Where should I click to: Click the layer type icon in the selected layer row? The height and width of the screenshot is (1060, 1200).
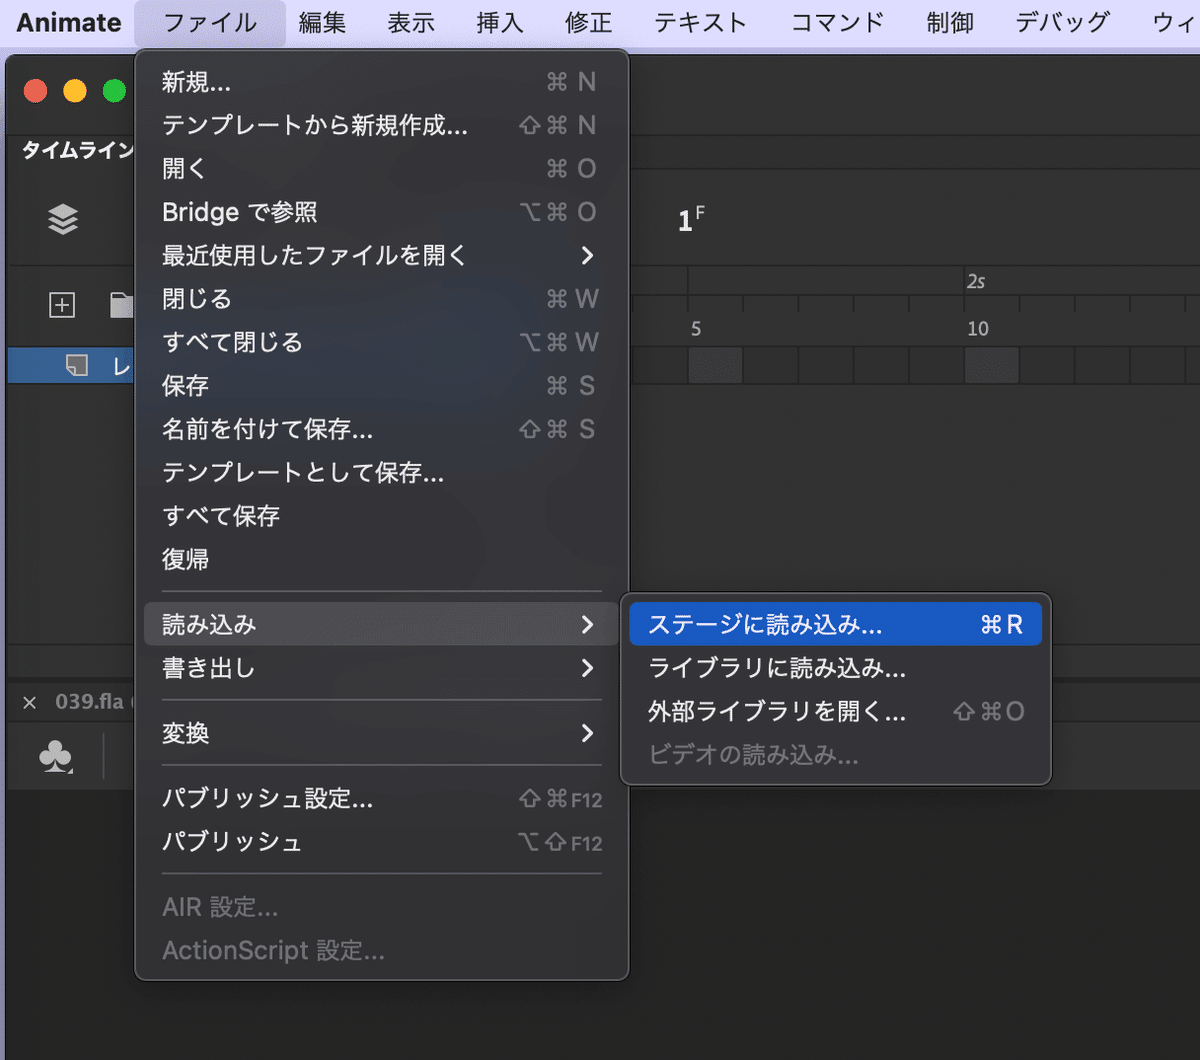click(77, 366)
